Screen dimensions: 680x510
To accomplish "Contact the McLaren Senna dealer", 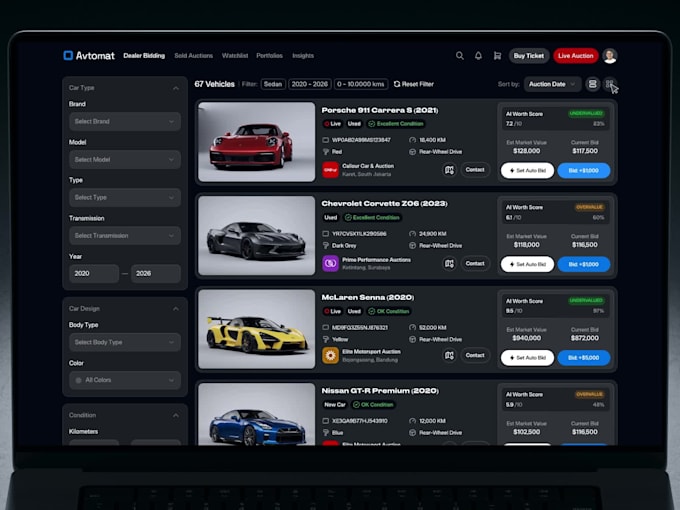I will (x=475, y=355).
